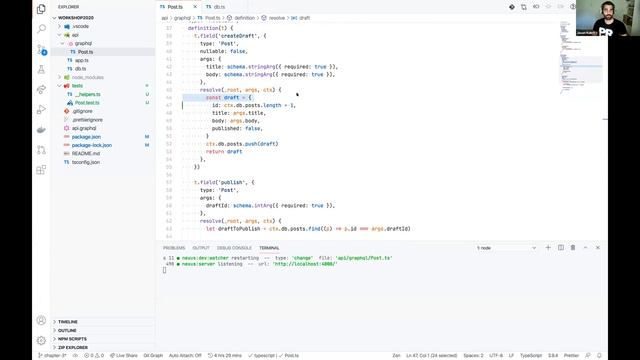The width and height of the screenshot is (640, 360).
Task: Click the chapter-3 branch in status bar
Action: [x=52, y=356]
